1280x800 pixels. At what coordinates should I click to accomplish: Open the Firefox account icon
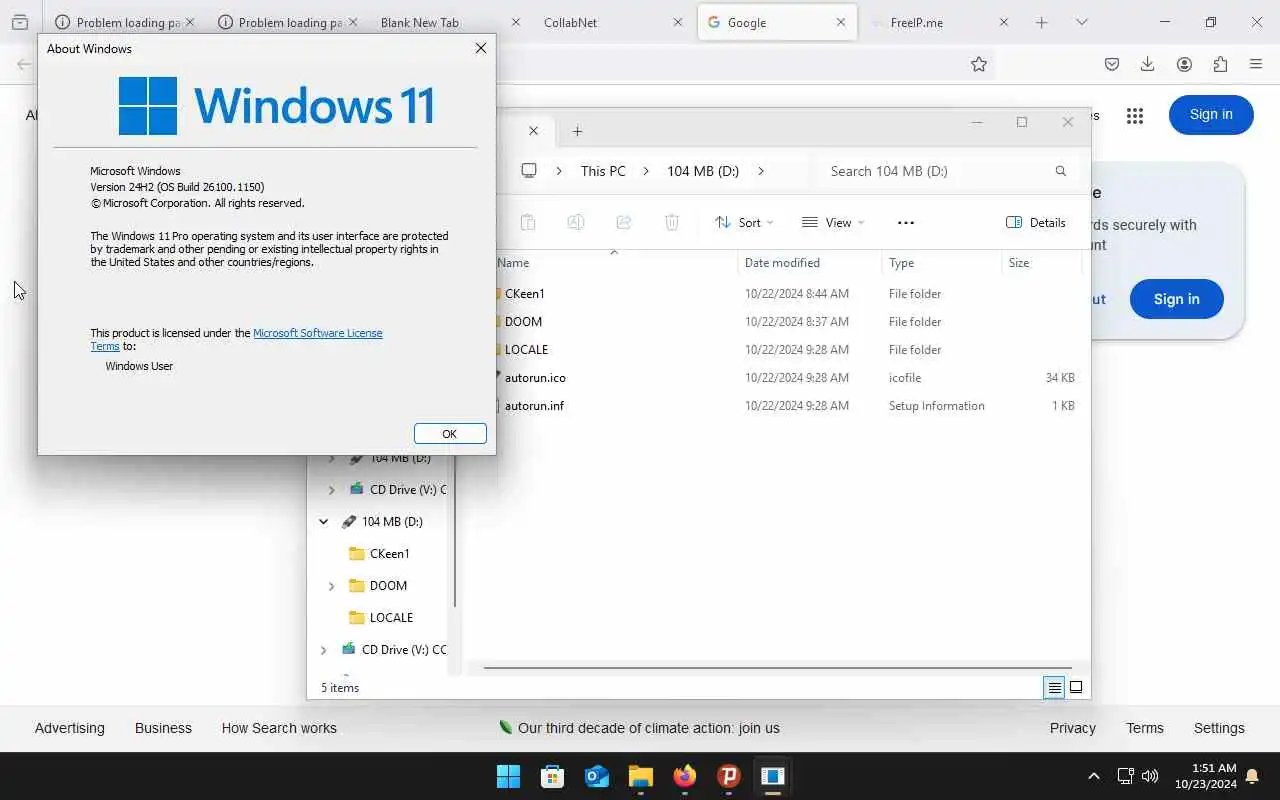tap(1184, 64)
